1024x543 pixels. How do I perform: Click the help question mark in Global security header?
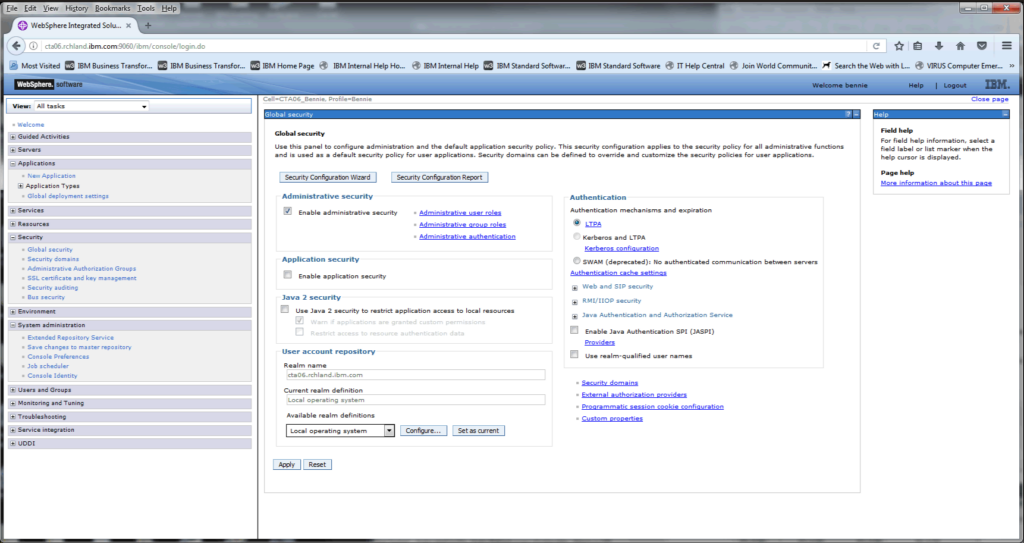click(x=848, y=114)
